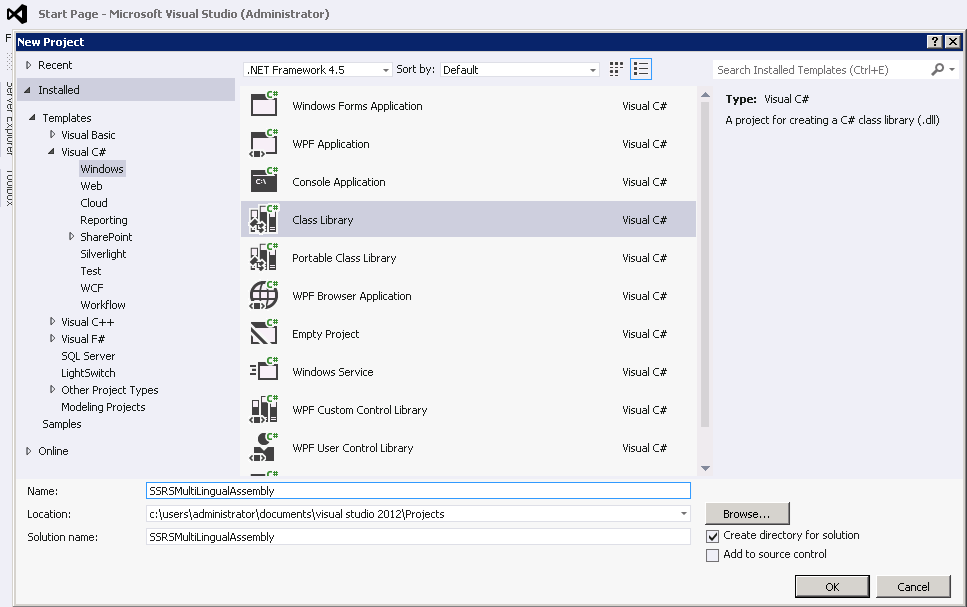The height and width of the screenshot is (607, 967).
Task: Click the Cancel button
Action: (913, 587)
